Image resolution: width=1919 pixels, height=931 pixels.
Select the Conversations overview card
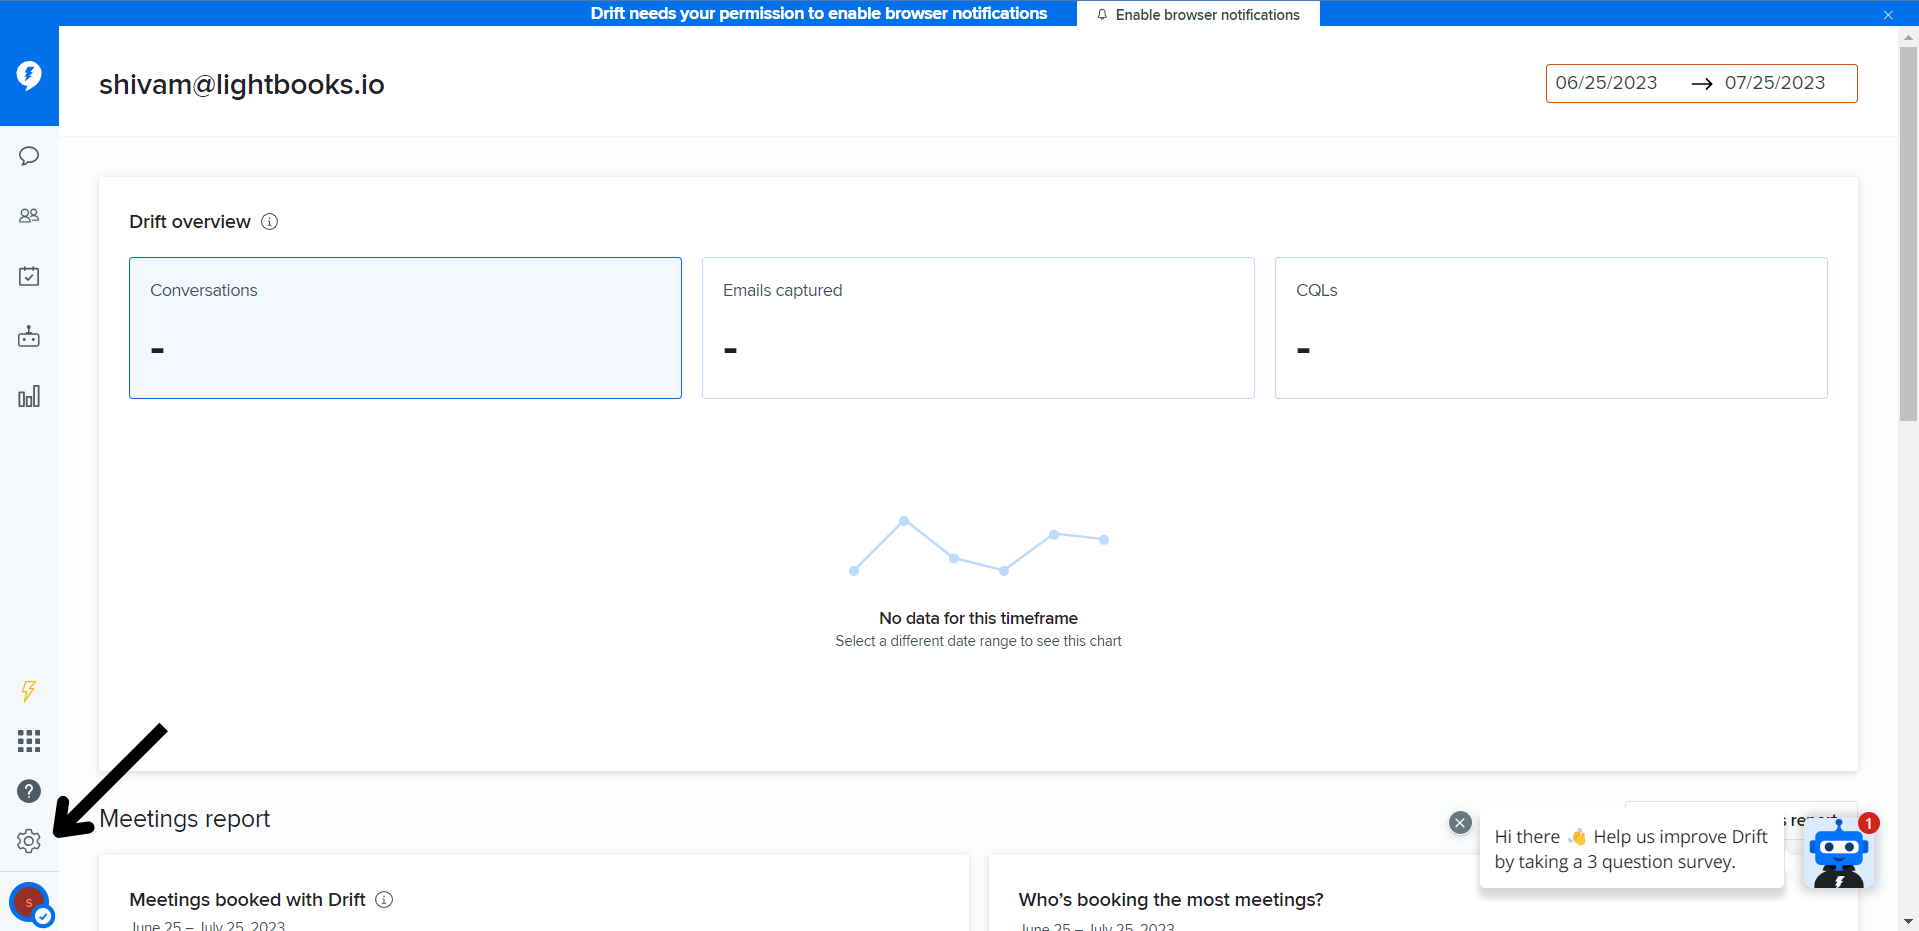(x=405, y=328)
